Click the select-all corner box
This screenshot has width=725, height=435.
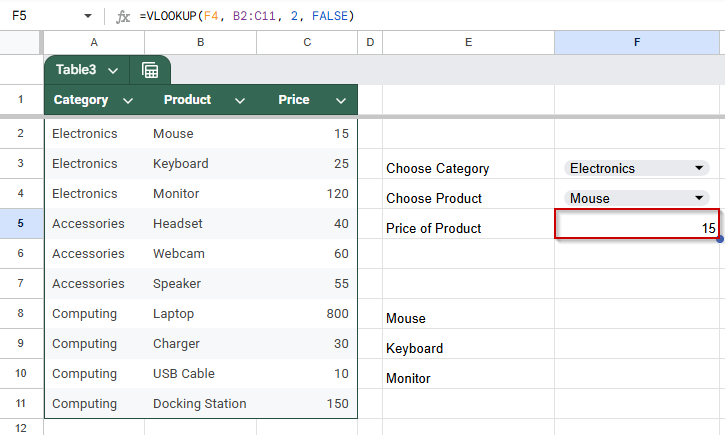coord(20,43)
